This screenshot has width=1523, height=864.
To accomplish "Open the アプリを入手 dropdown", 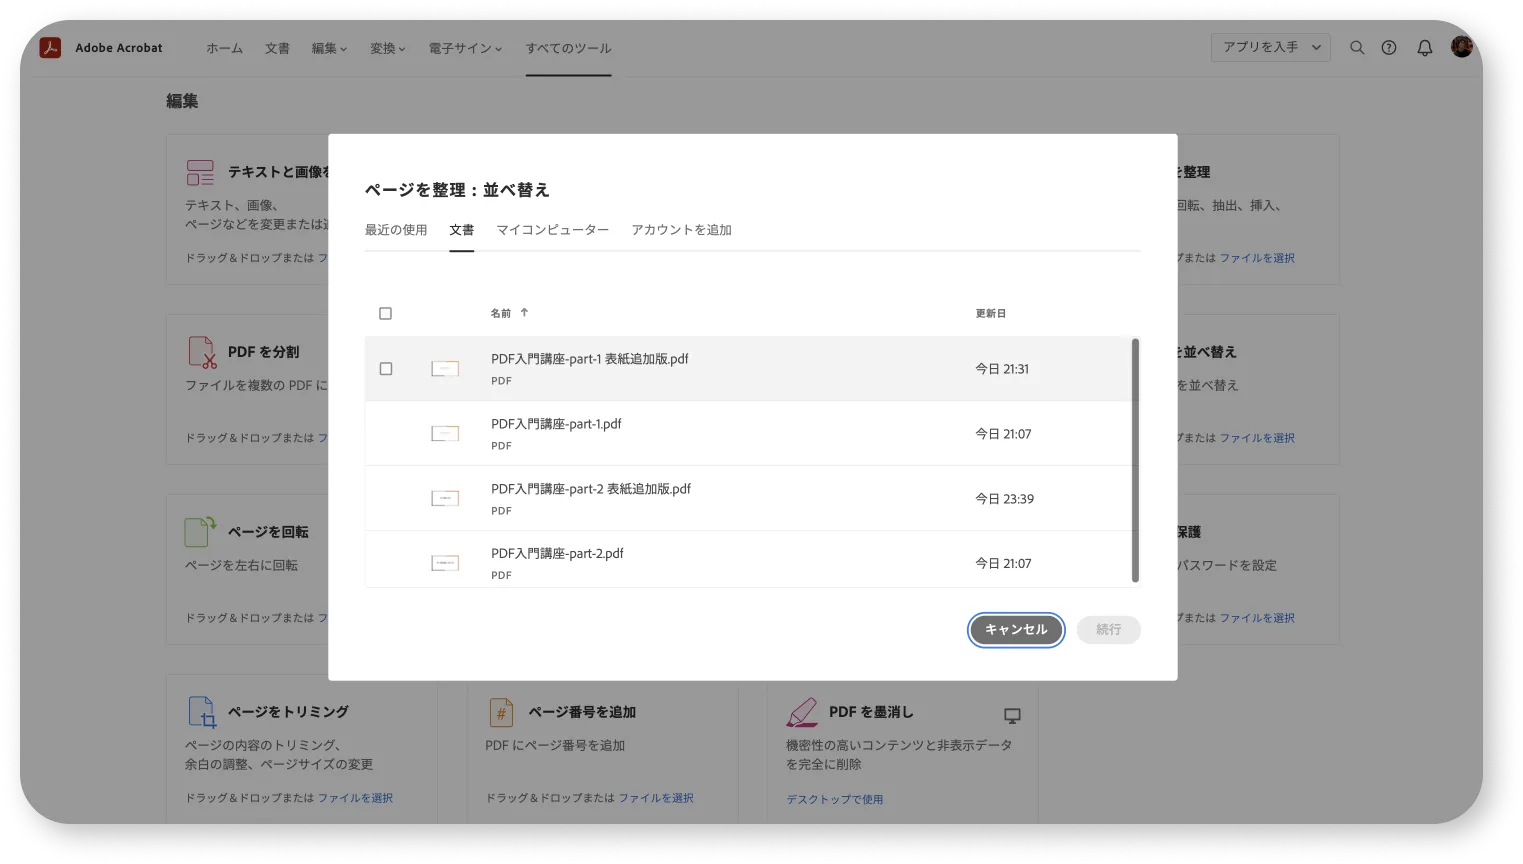I will pos(1271,47).
